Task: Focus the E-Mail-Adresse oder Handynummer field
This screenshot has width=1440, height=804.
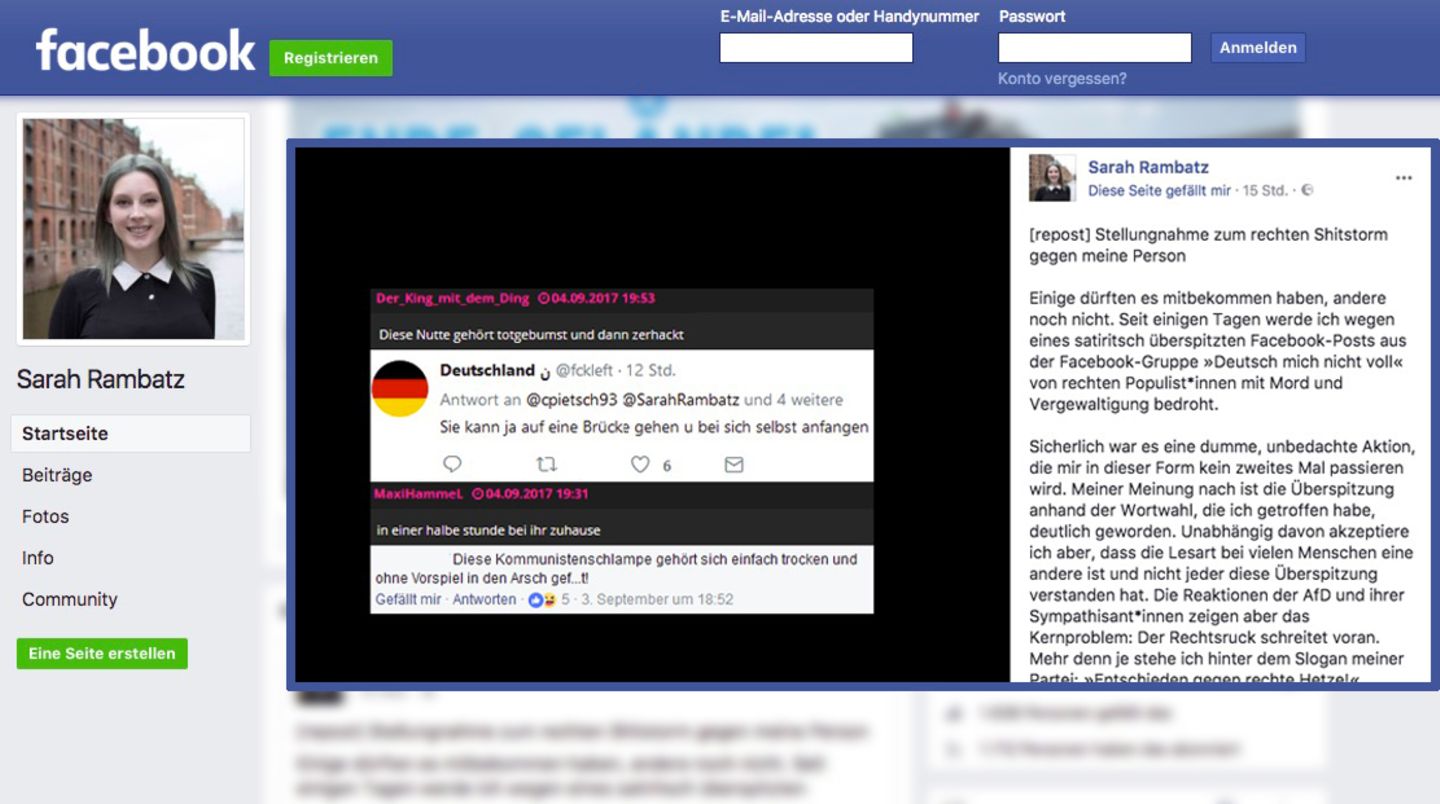Action: [x=816, y=48]
